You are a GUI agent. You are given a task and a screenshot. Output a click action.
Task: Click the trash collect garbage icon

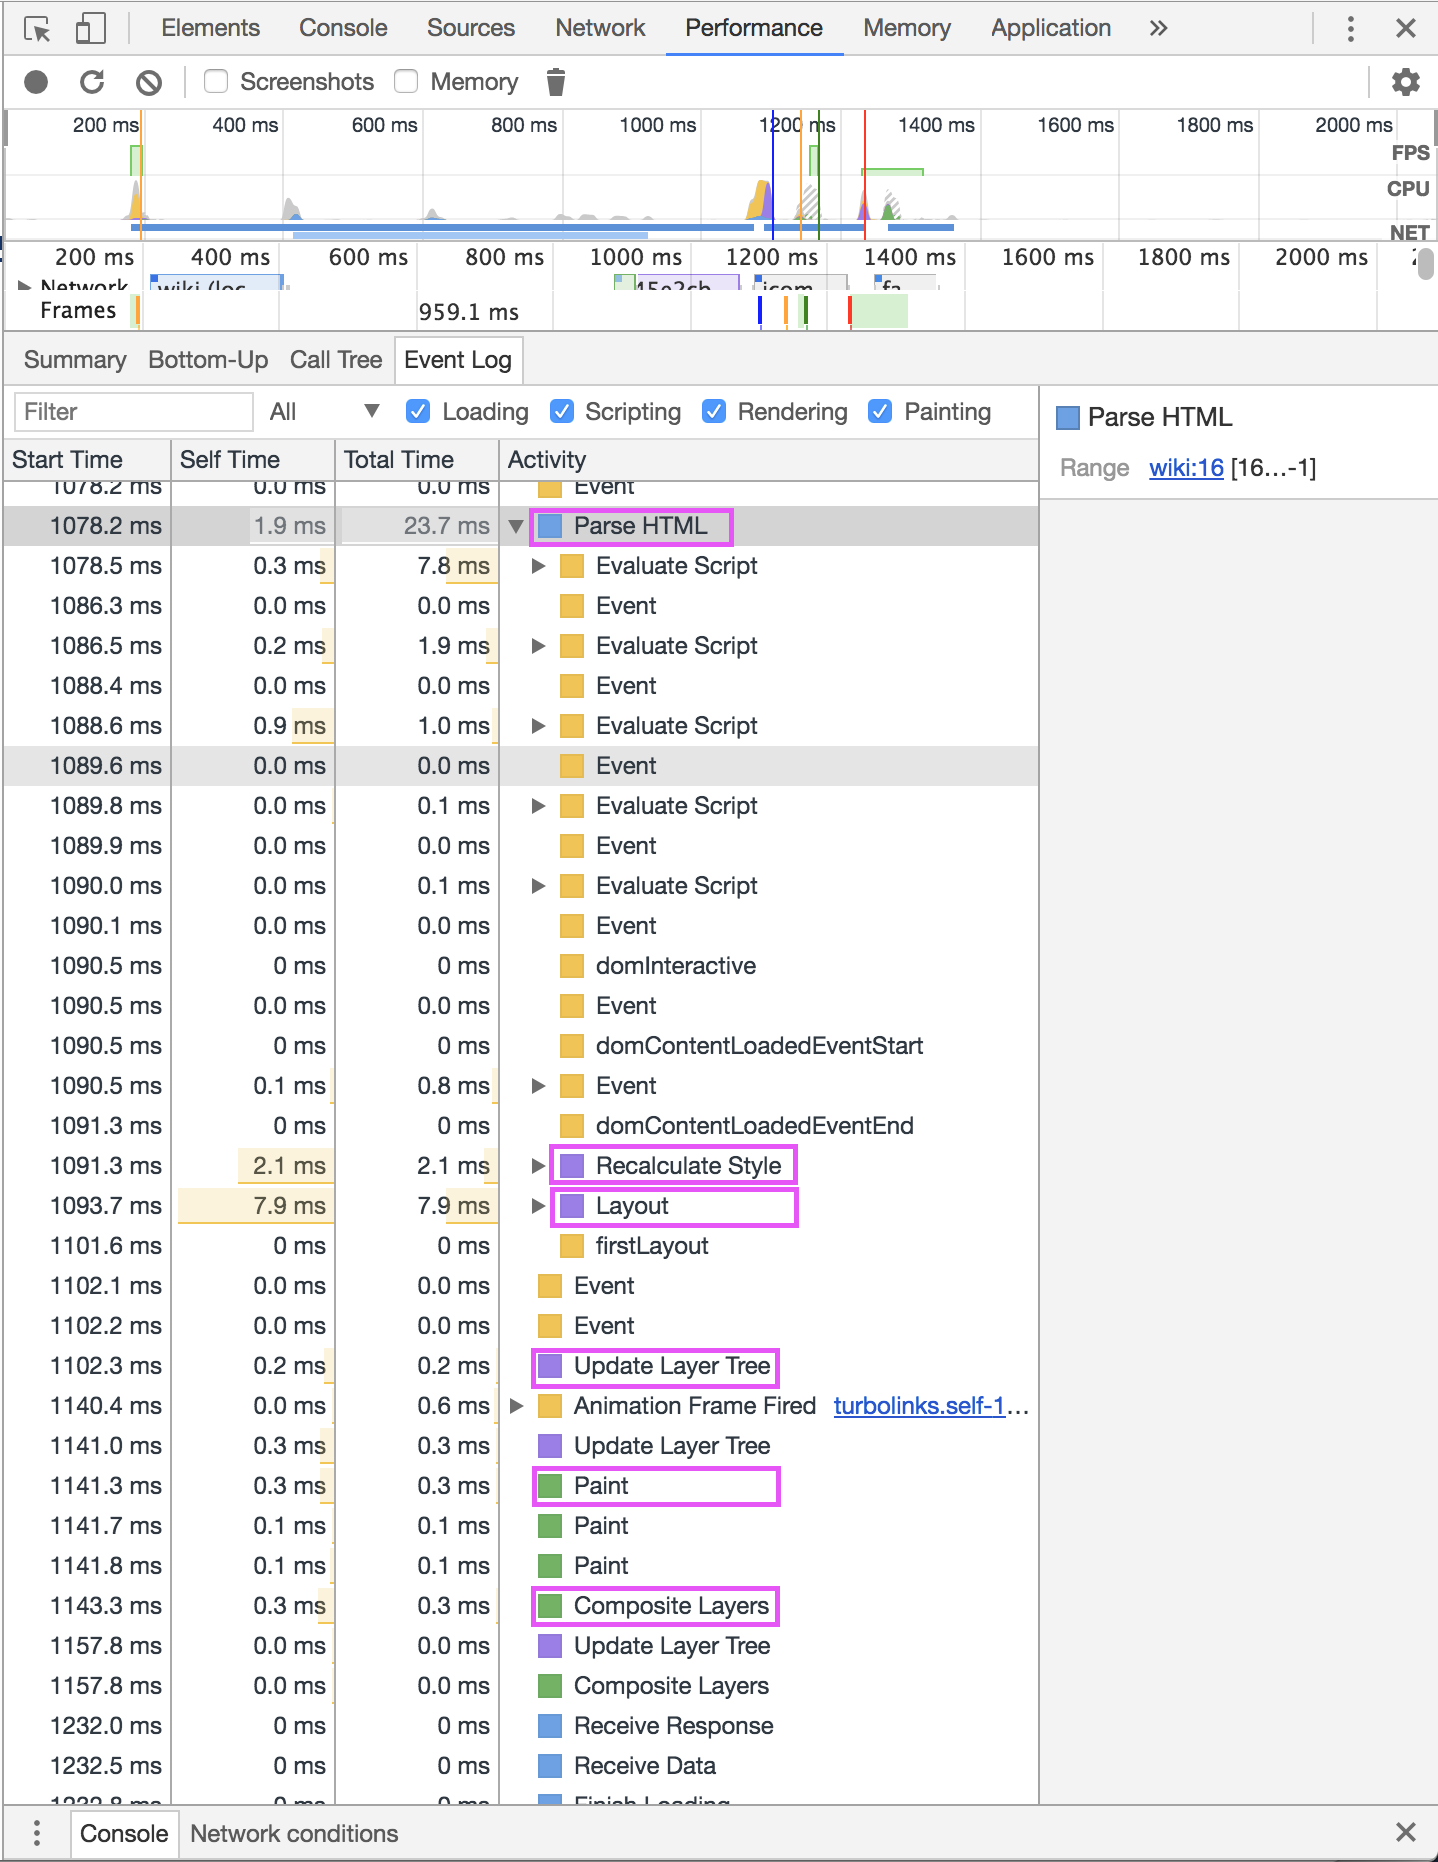pyautogui.click(x=556, y=82)
